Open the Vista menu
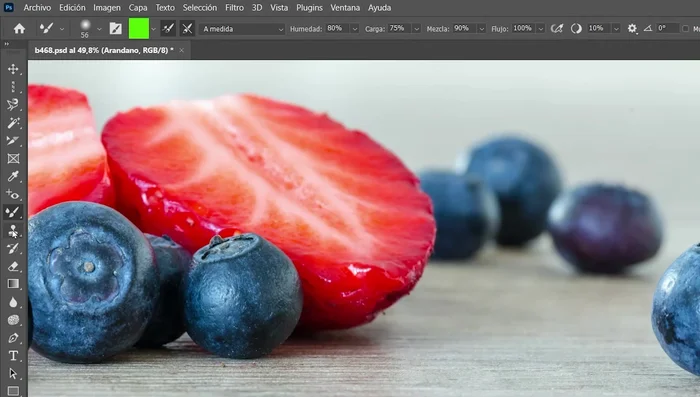This screenshot has width=700, height=397. [x=279, y=8]
